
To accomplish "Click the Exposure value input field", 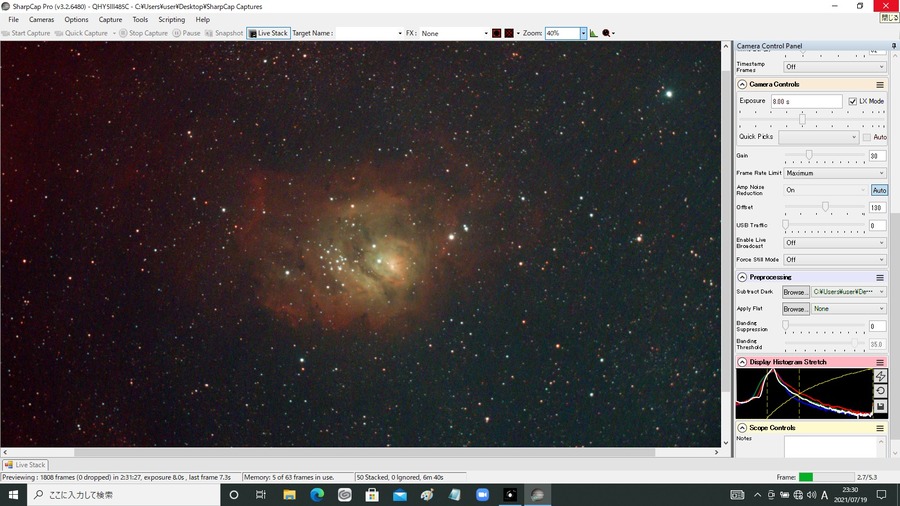I will [806, 102].
